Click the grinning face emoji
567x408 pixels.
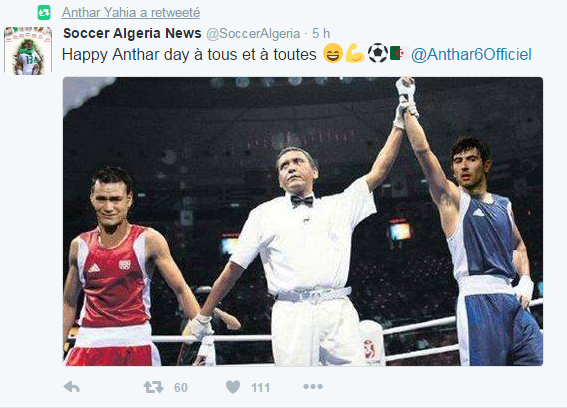coord(333,53)
